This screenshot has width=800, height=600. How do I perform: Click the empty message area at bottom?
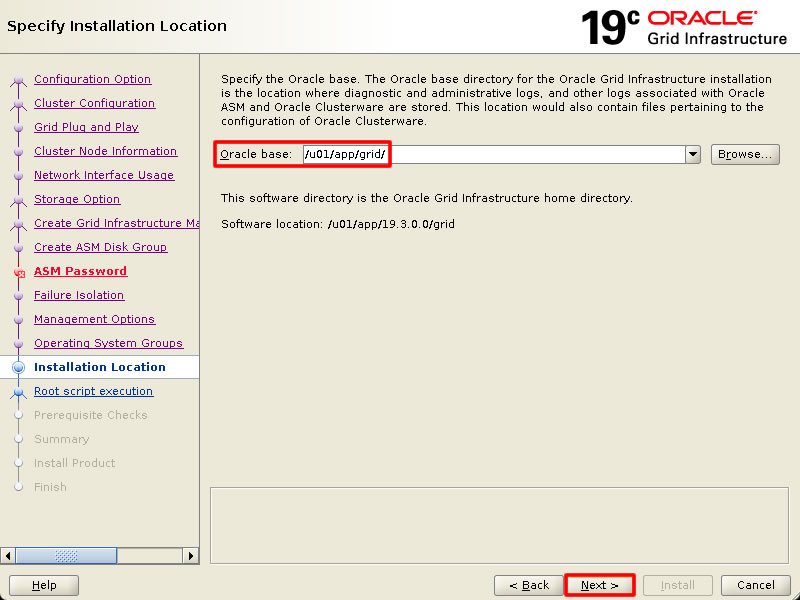tap(499, 526)
